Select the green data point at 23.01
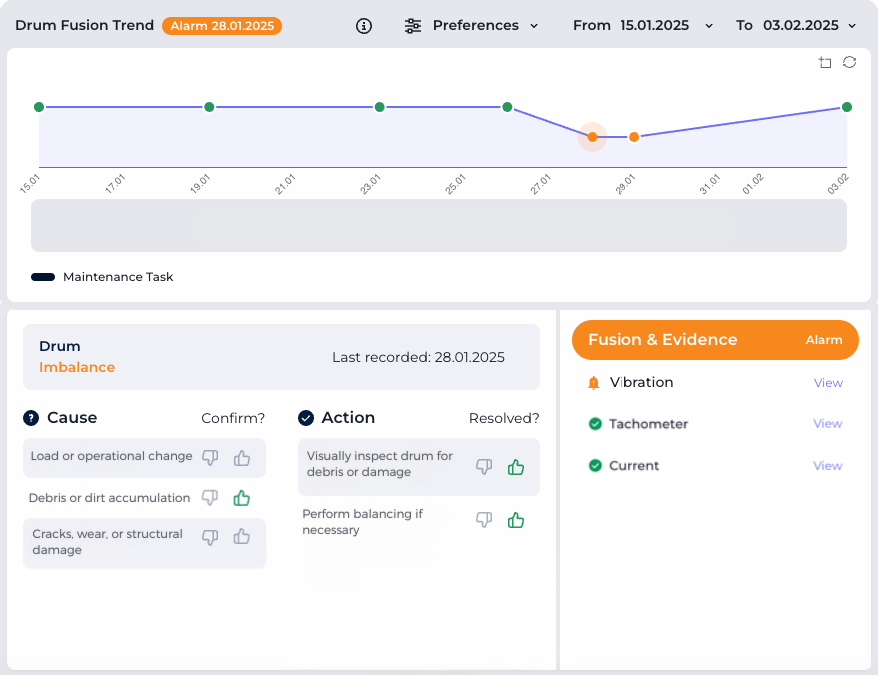This screenshot has width=878, height=675. click(x=380, y=107)
